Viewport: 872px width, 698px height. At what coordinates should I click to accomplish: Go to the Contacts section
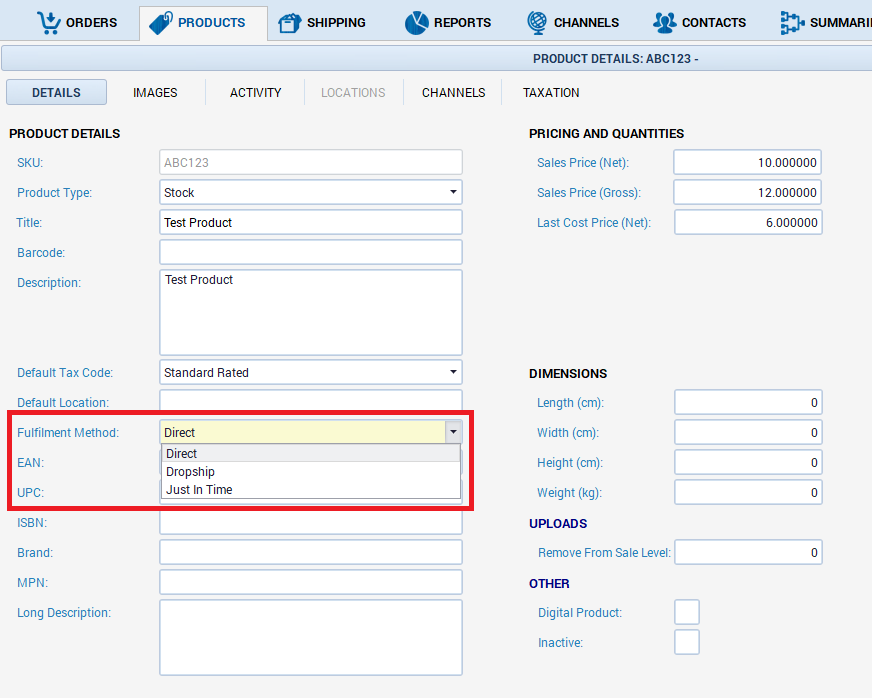[x=700, y=23]
